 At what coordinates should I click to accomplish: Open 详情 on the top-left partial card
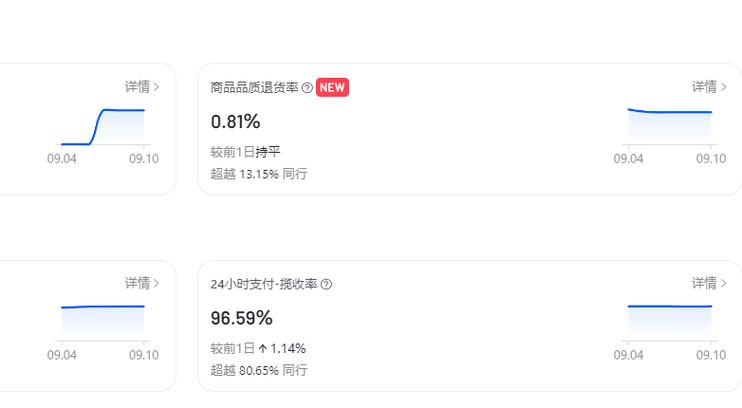click(x=142, y=87)
